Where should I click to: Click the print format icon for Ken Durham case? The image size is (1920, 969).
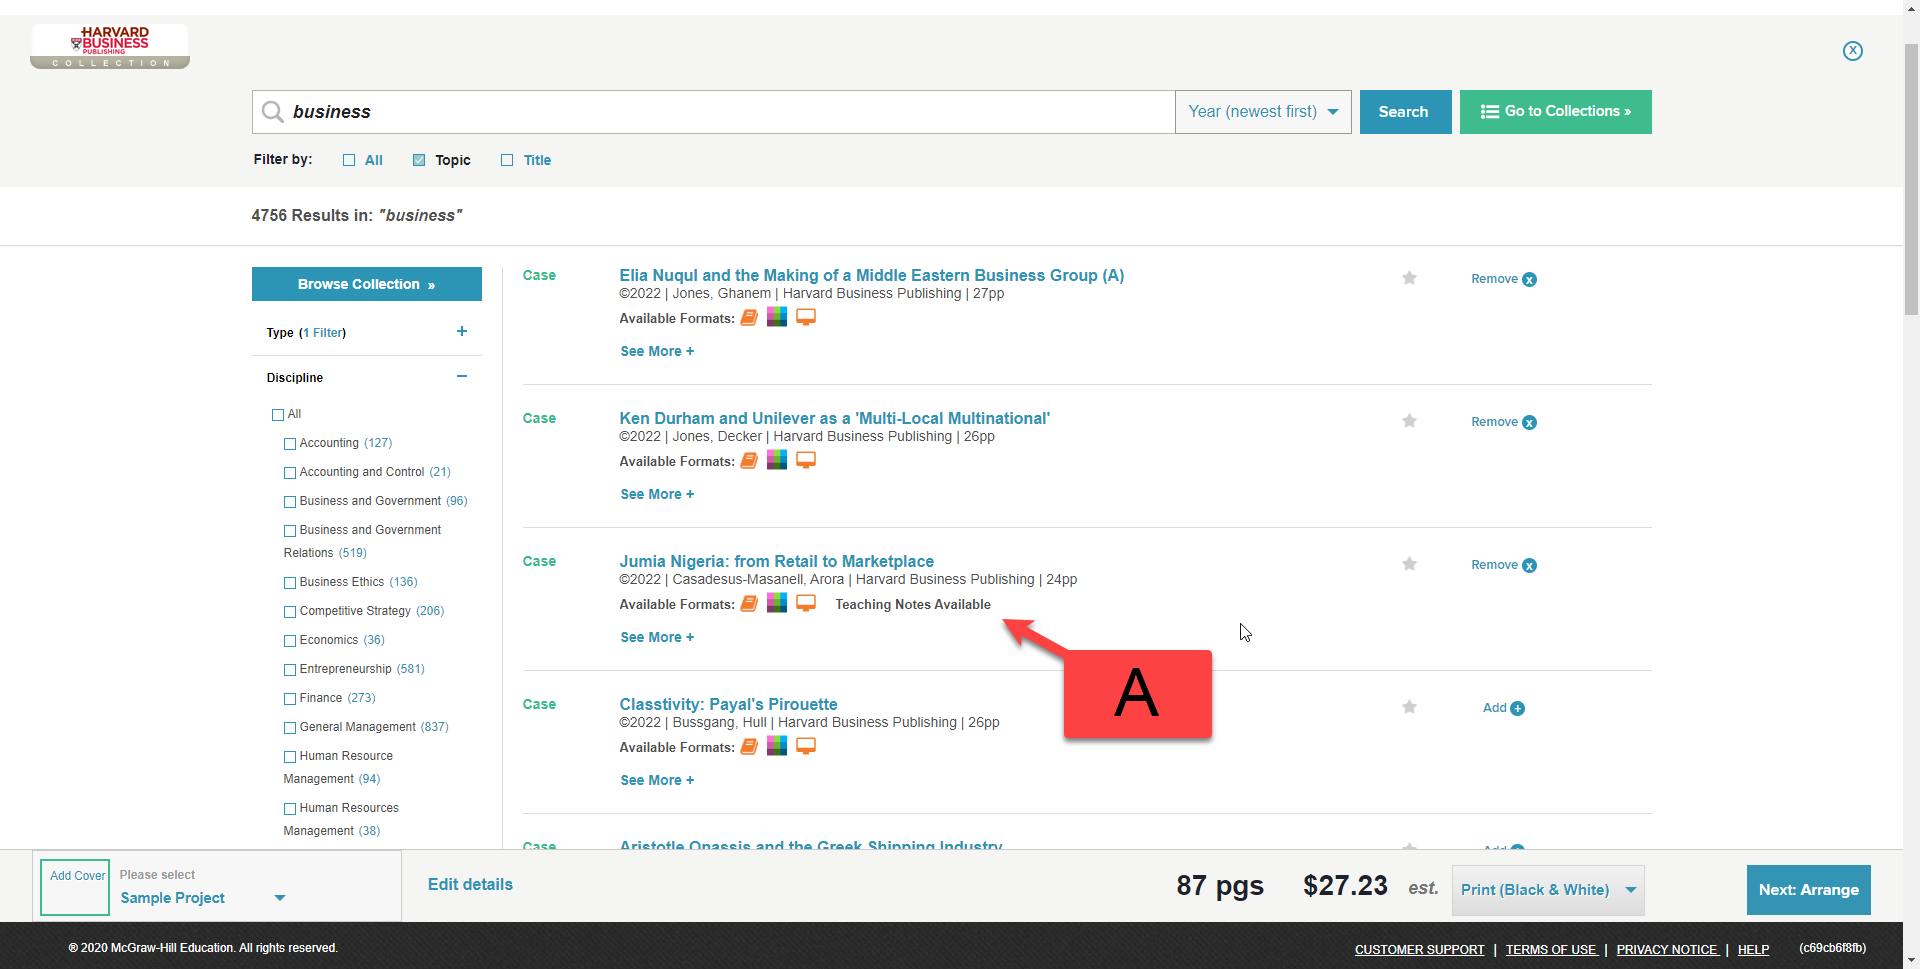749,461
